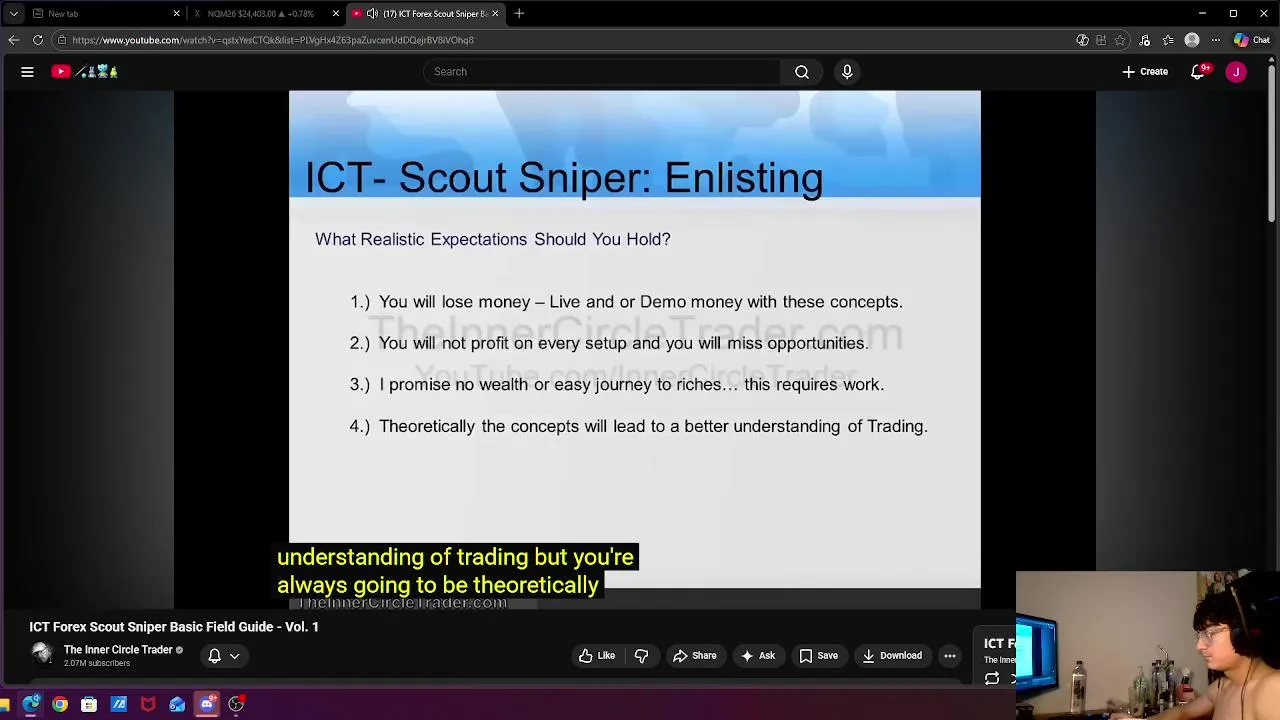The width and height of the screenshot is (1280, 720).
Task: Click the search magnifier button
Action: tap(802, 72)
